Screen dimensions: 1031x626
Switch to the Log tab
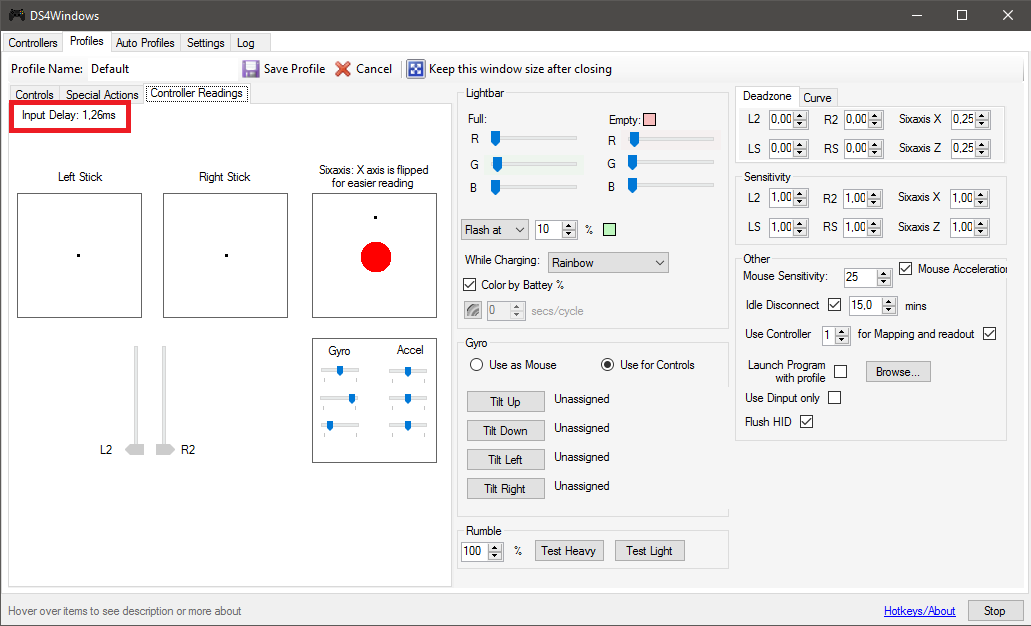pyautogui.click(x=246, y=43)
